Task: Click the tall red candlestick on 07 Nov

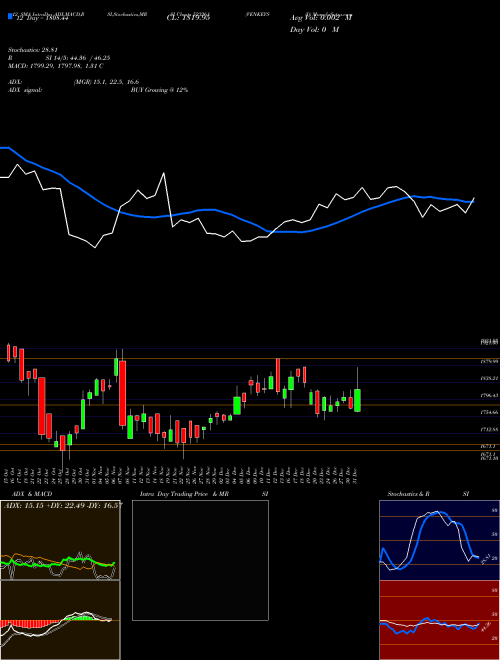Action: pos(122,393)
